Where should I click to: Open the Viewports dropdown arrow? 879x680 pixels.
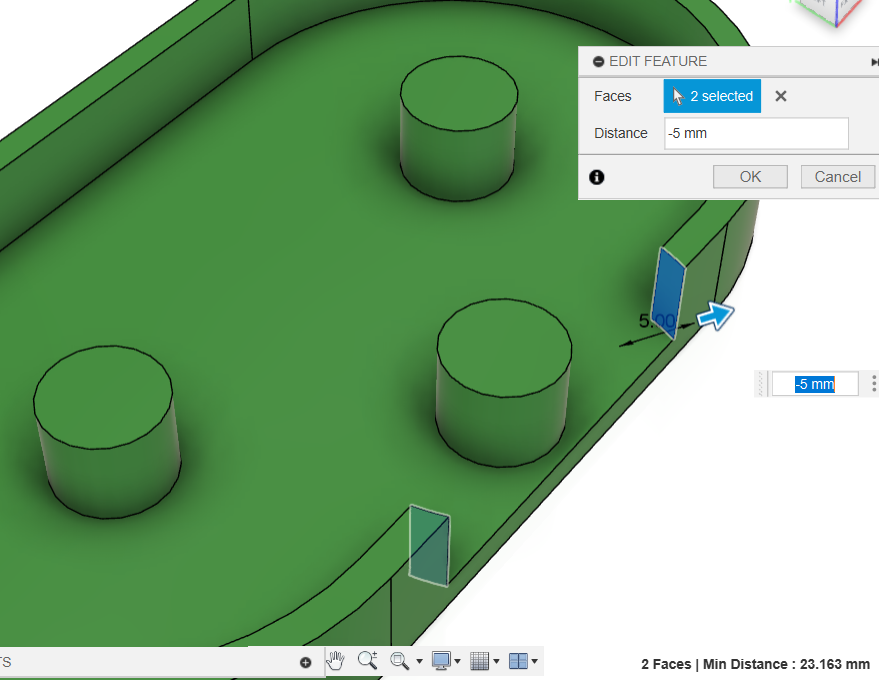point(535,661)
